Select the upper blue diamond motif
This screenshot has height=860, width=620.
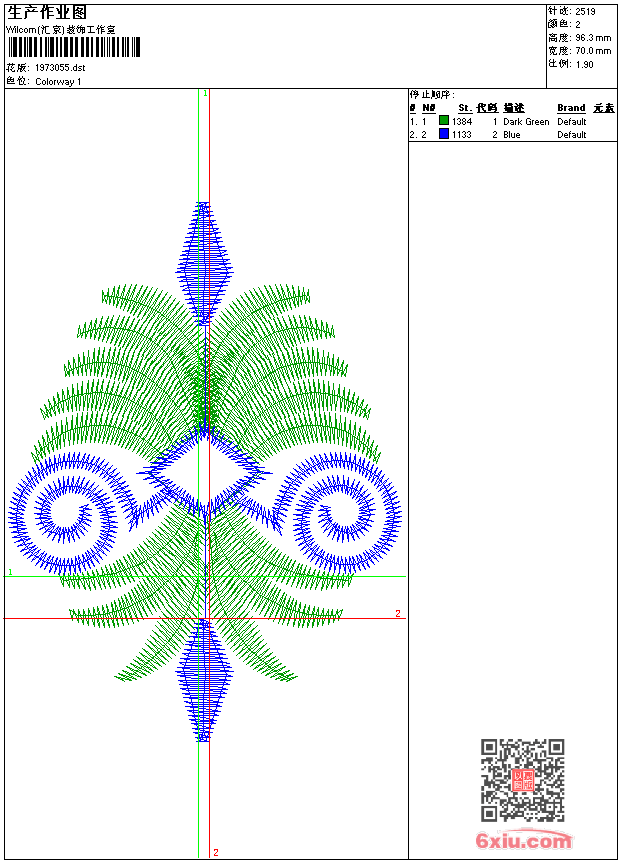pyautogui.click(x=205, y=263)
